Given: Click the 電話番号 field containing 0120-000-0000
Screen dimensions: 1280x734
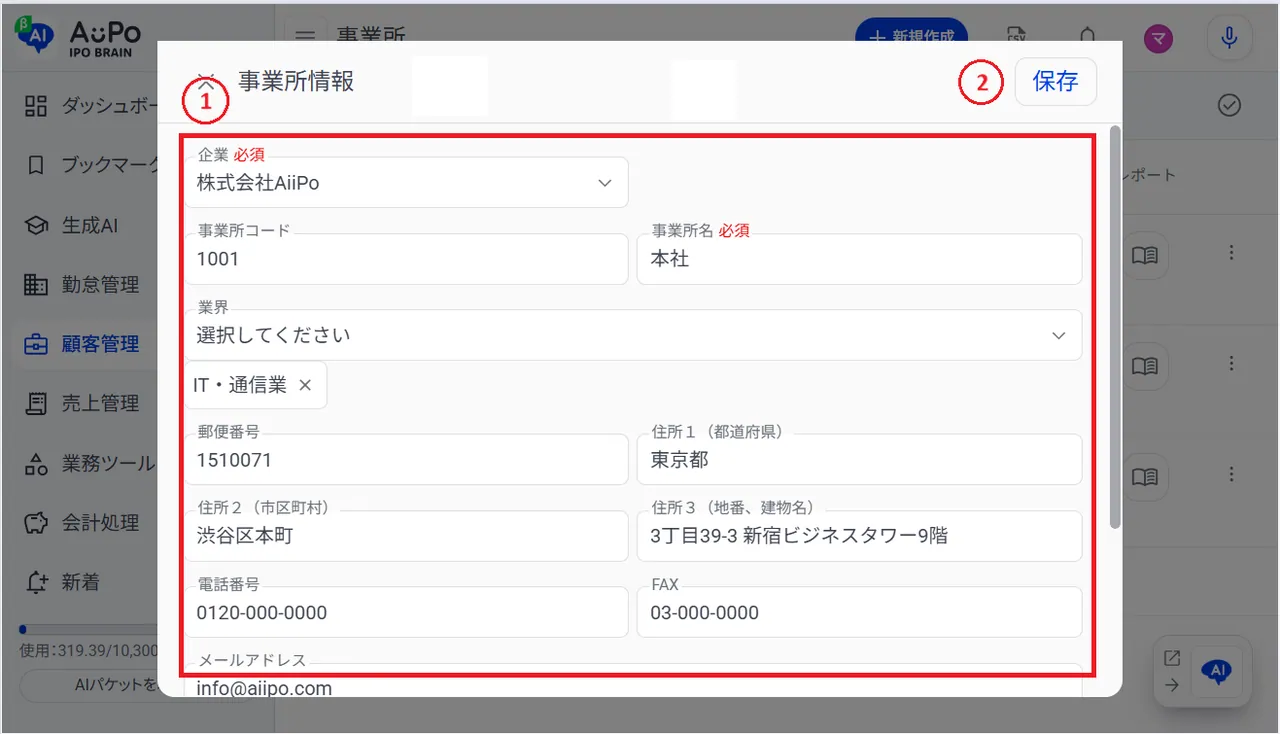Looking at the screenshot, I should coord(406,612).
